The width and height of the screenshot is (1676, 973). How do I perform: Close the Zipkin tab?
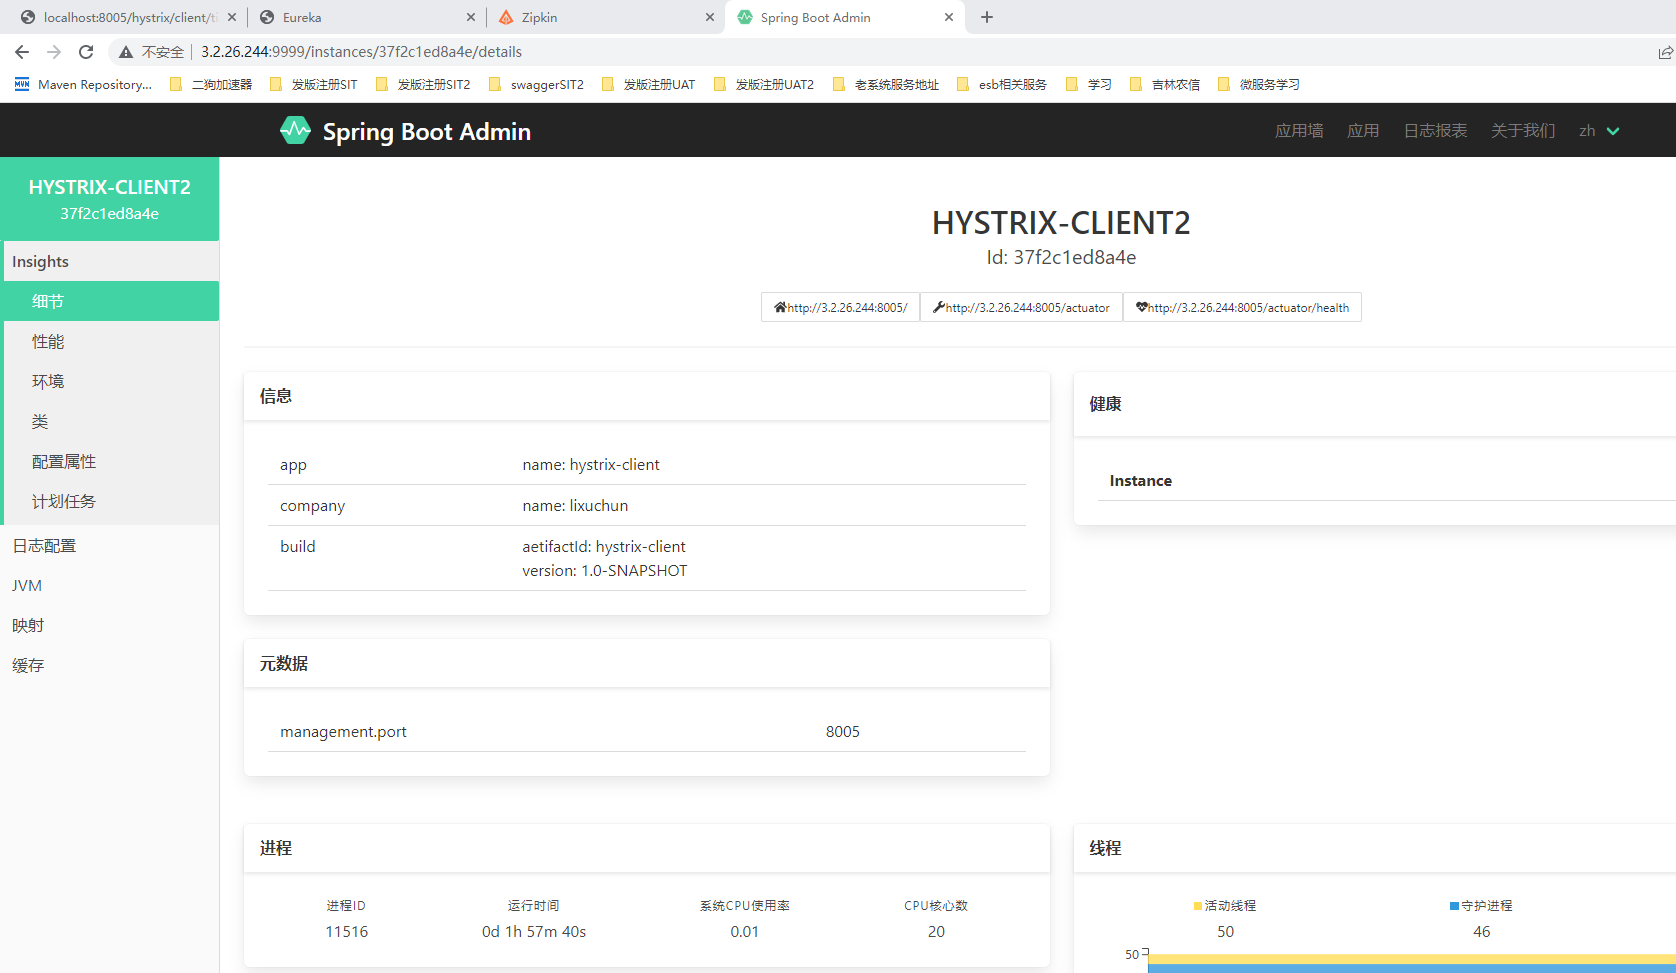(710, 17)
